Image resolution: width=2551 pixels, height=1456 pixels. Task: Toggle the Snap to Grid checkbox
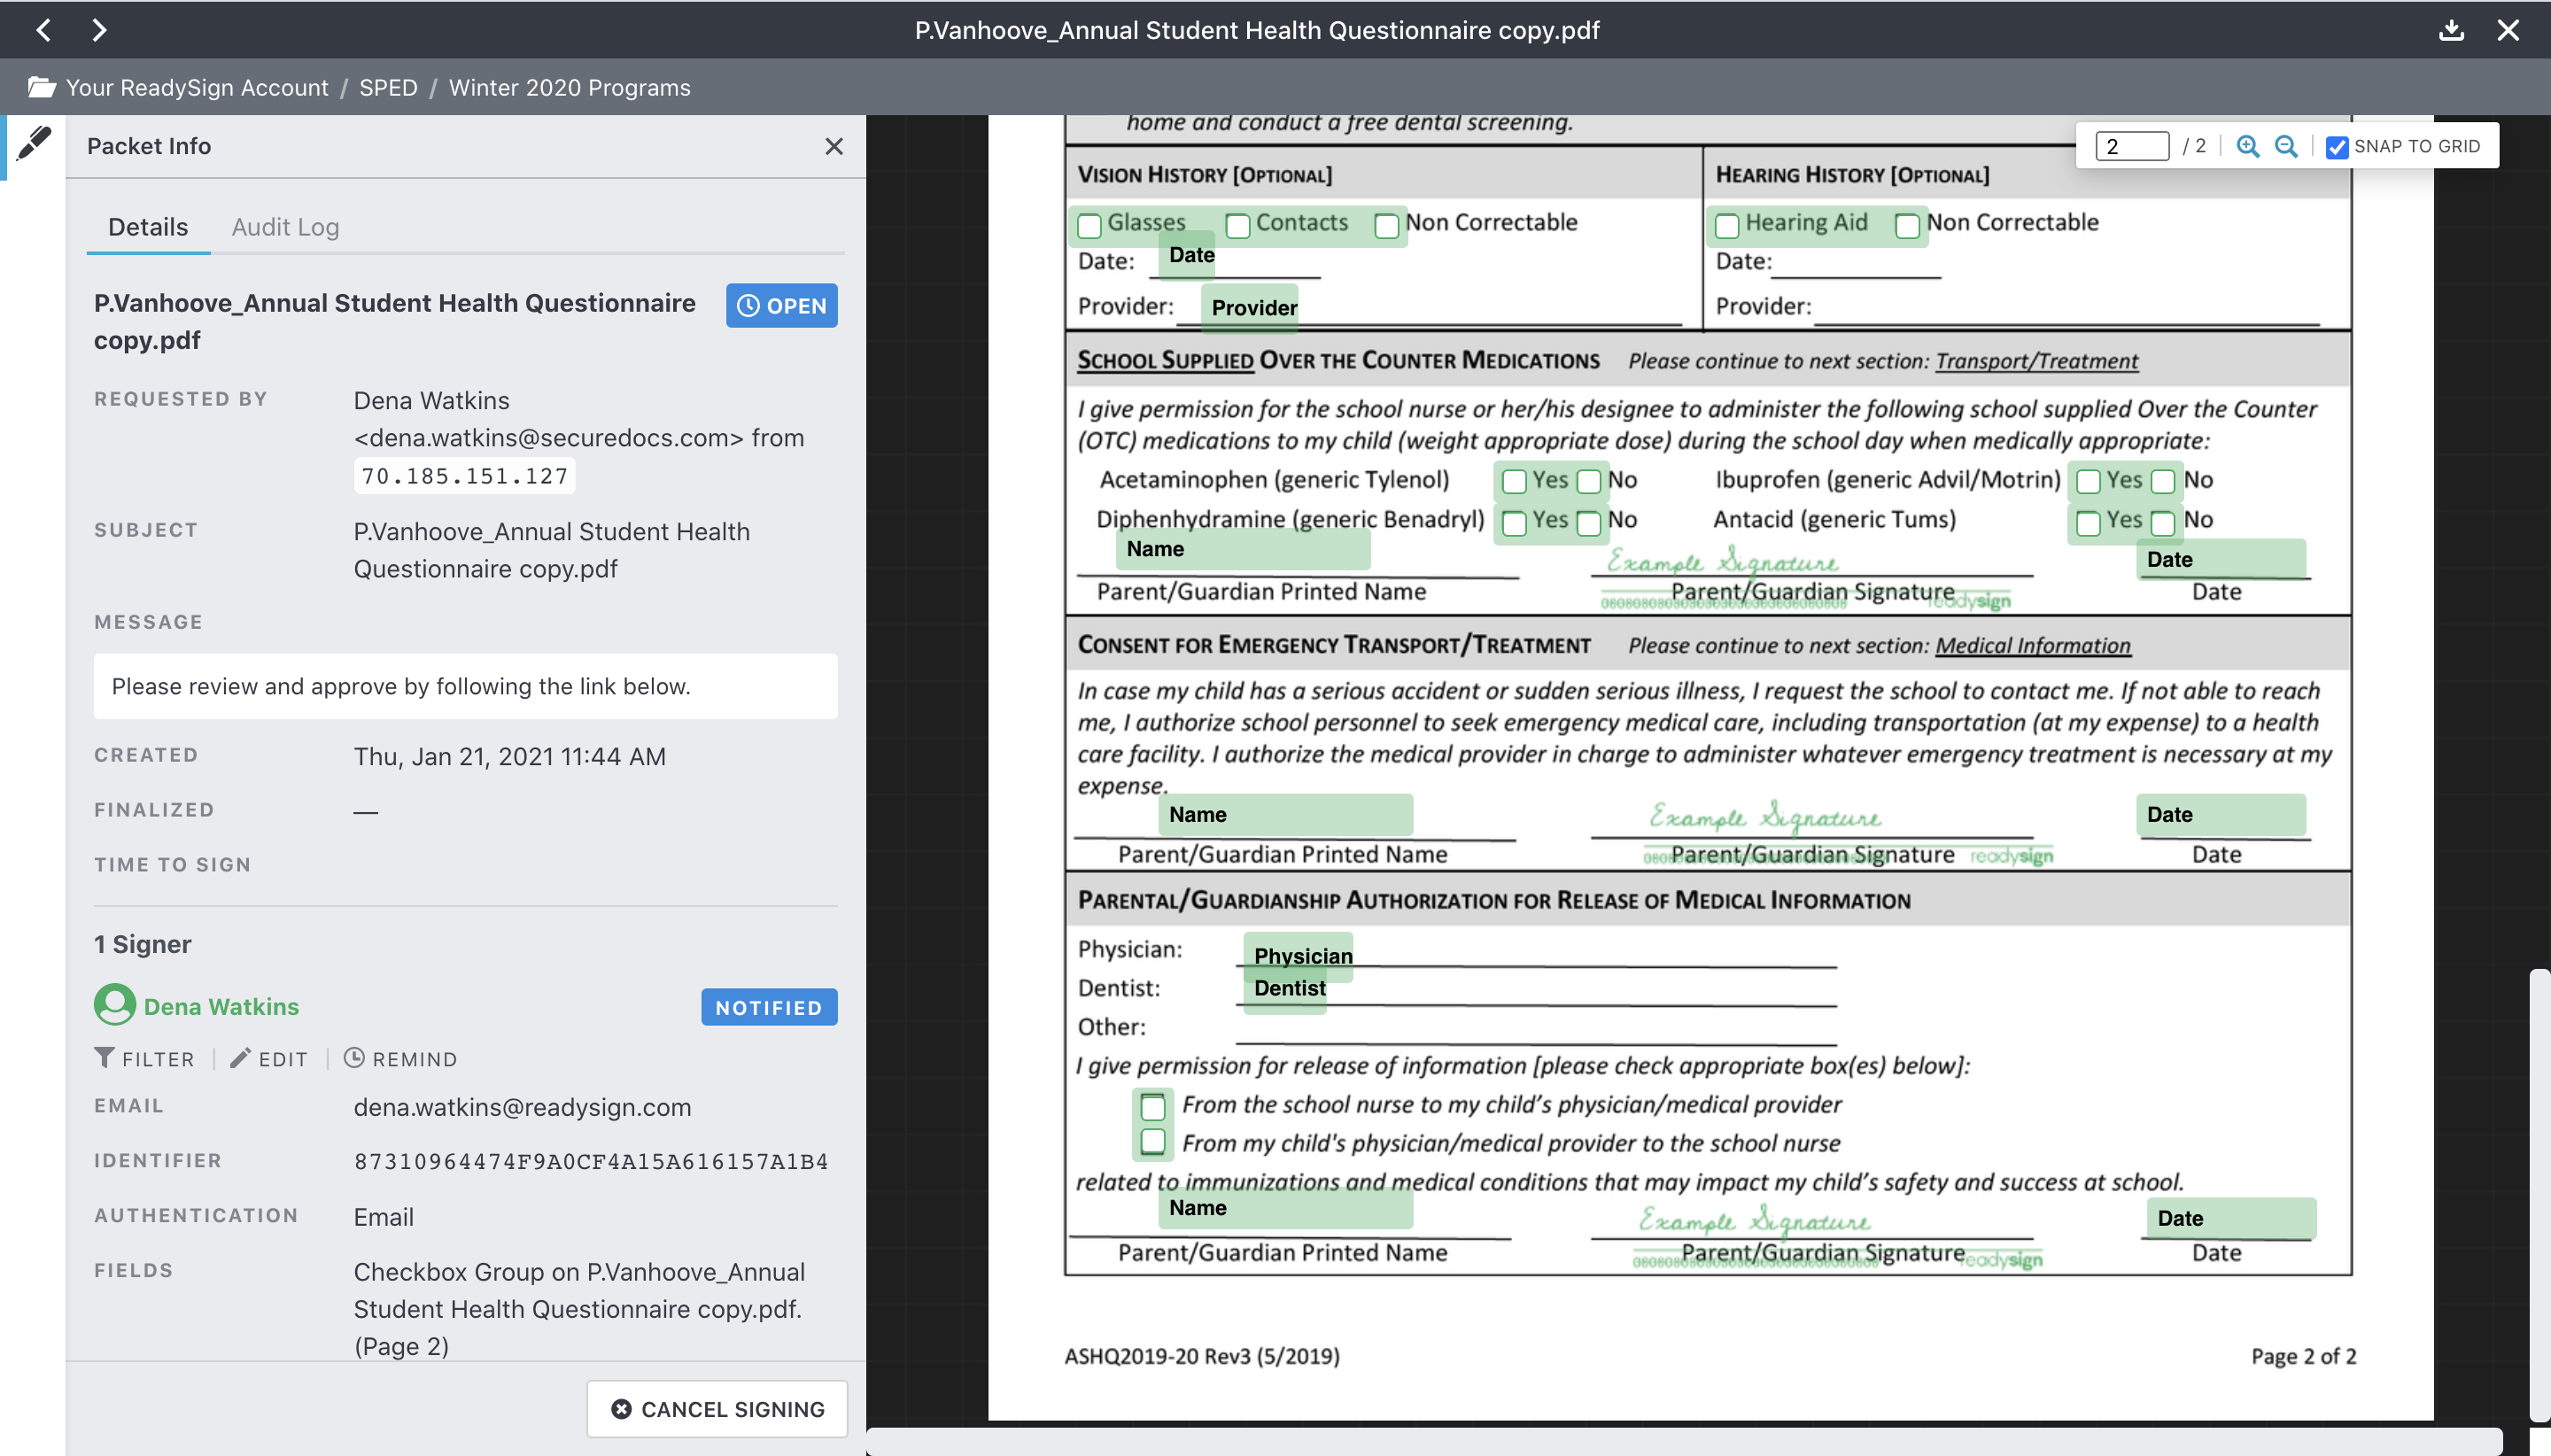(x=2337, y=147)
